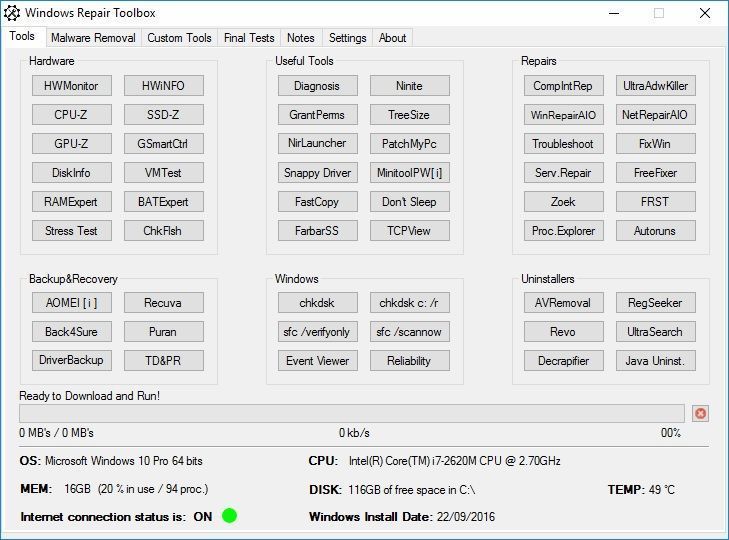This screenshot has height=540, width=729.
Task: Launch Ninite installer
Action: tap(410, 86)
